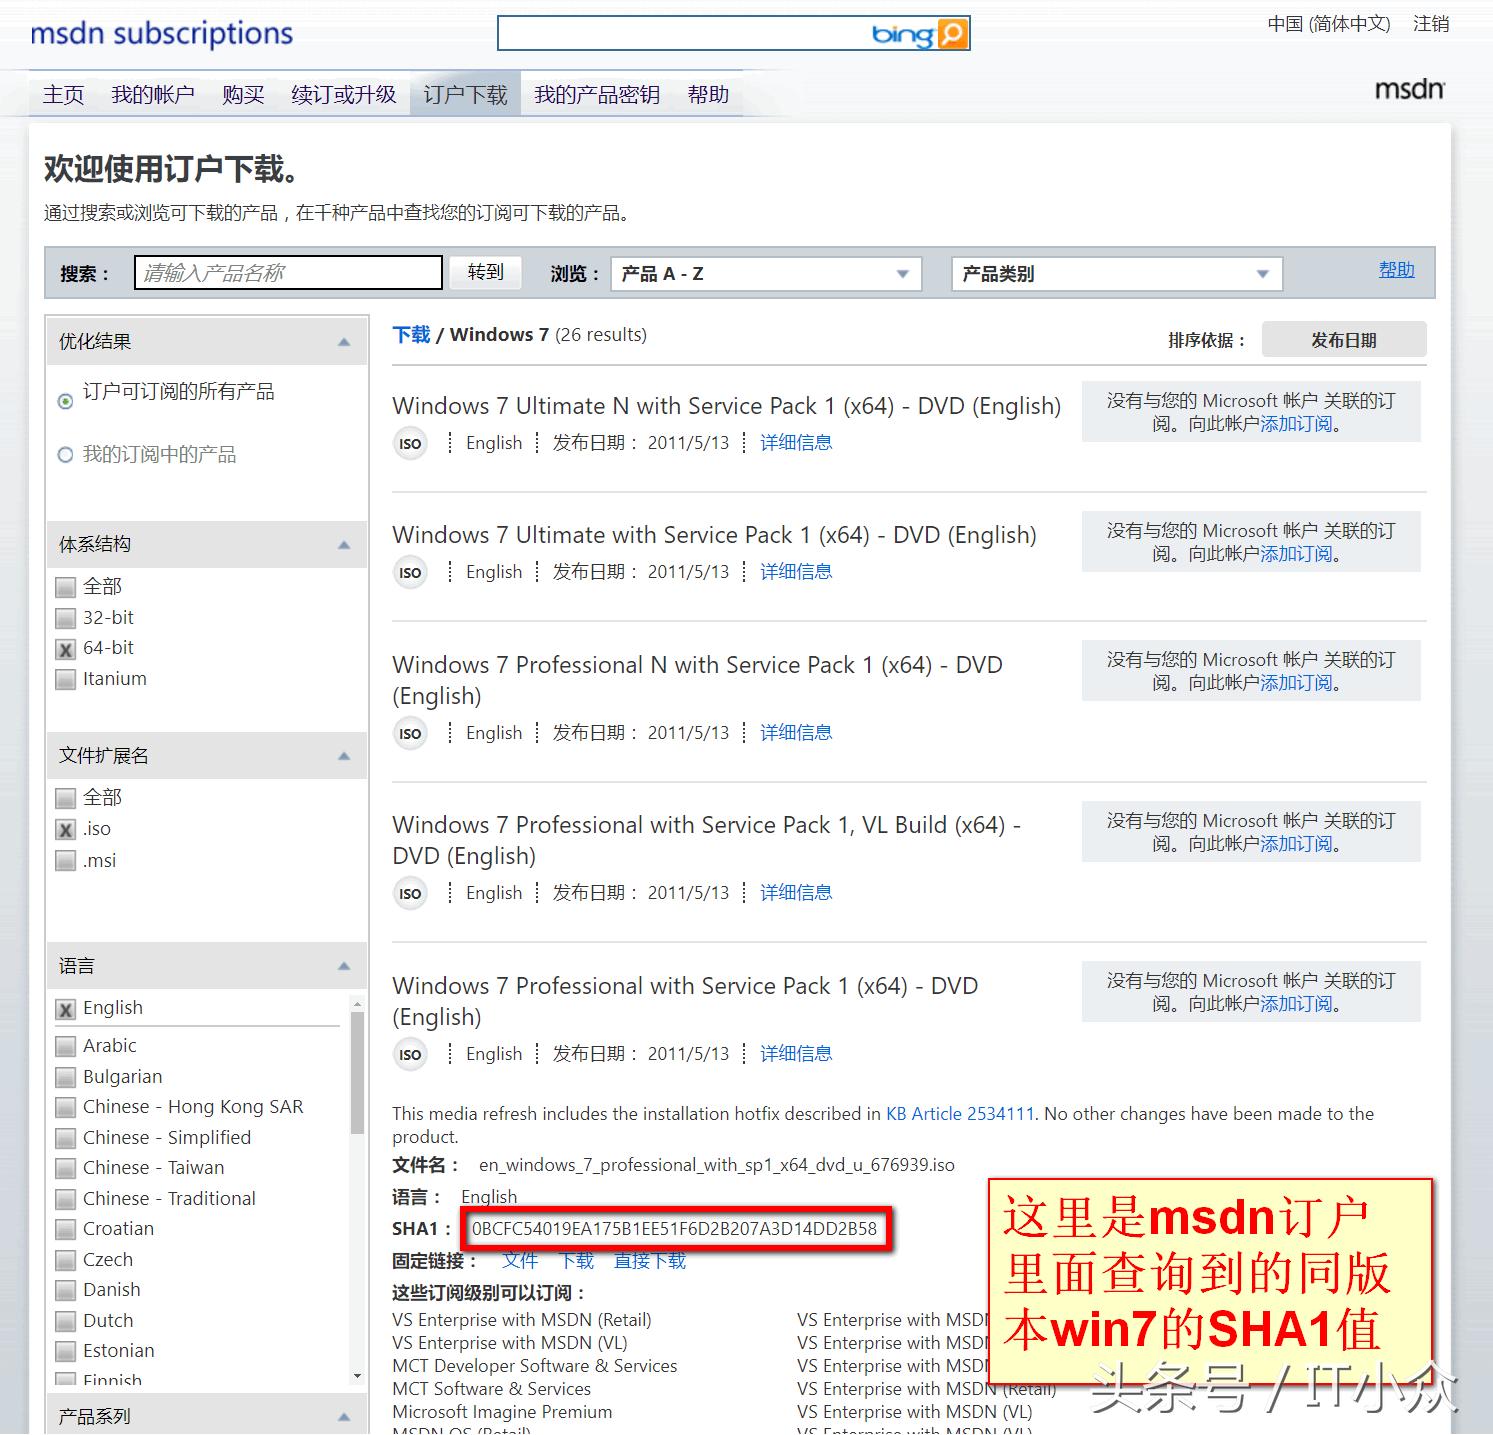Screen dimensions: 1493x1435
Task: Click the 转到 search button
Action: (x=485, y=271)
